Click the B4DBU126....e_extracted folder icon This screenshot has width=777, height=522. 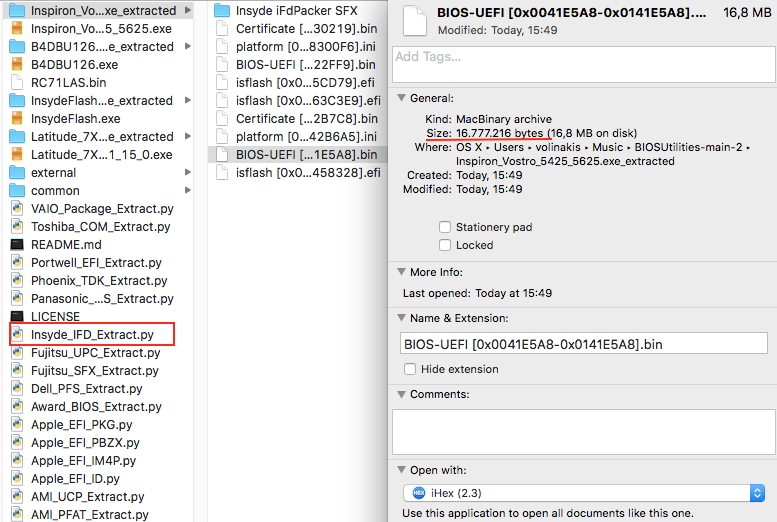tap(17, 47)
